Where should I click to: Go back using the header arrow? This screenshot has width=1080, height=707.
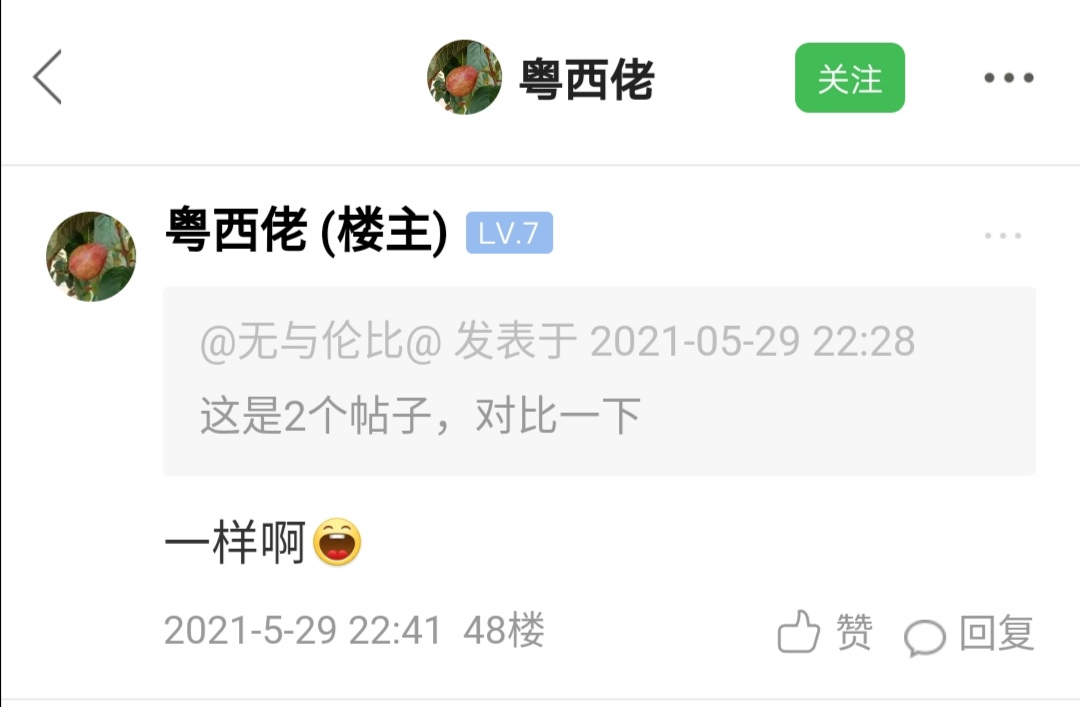pos(48,77)
